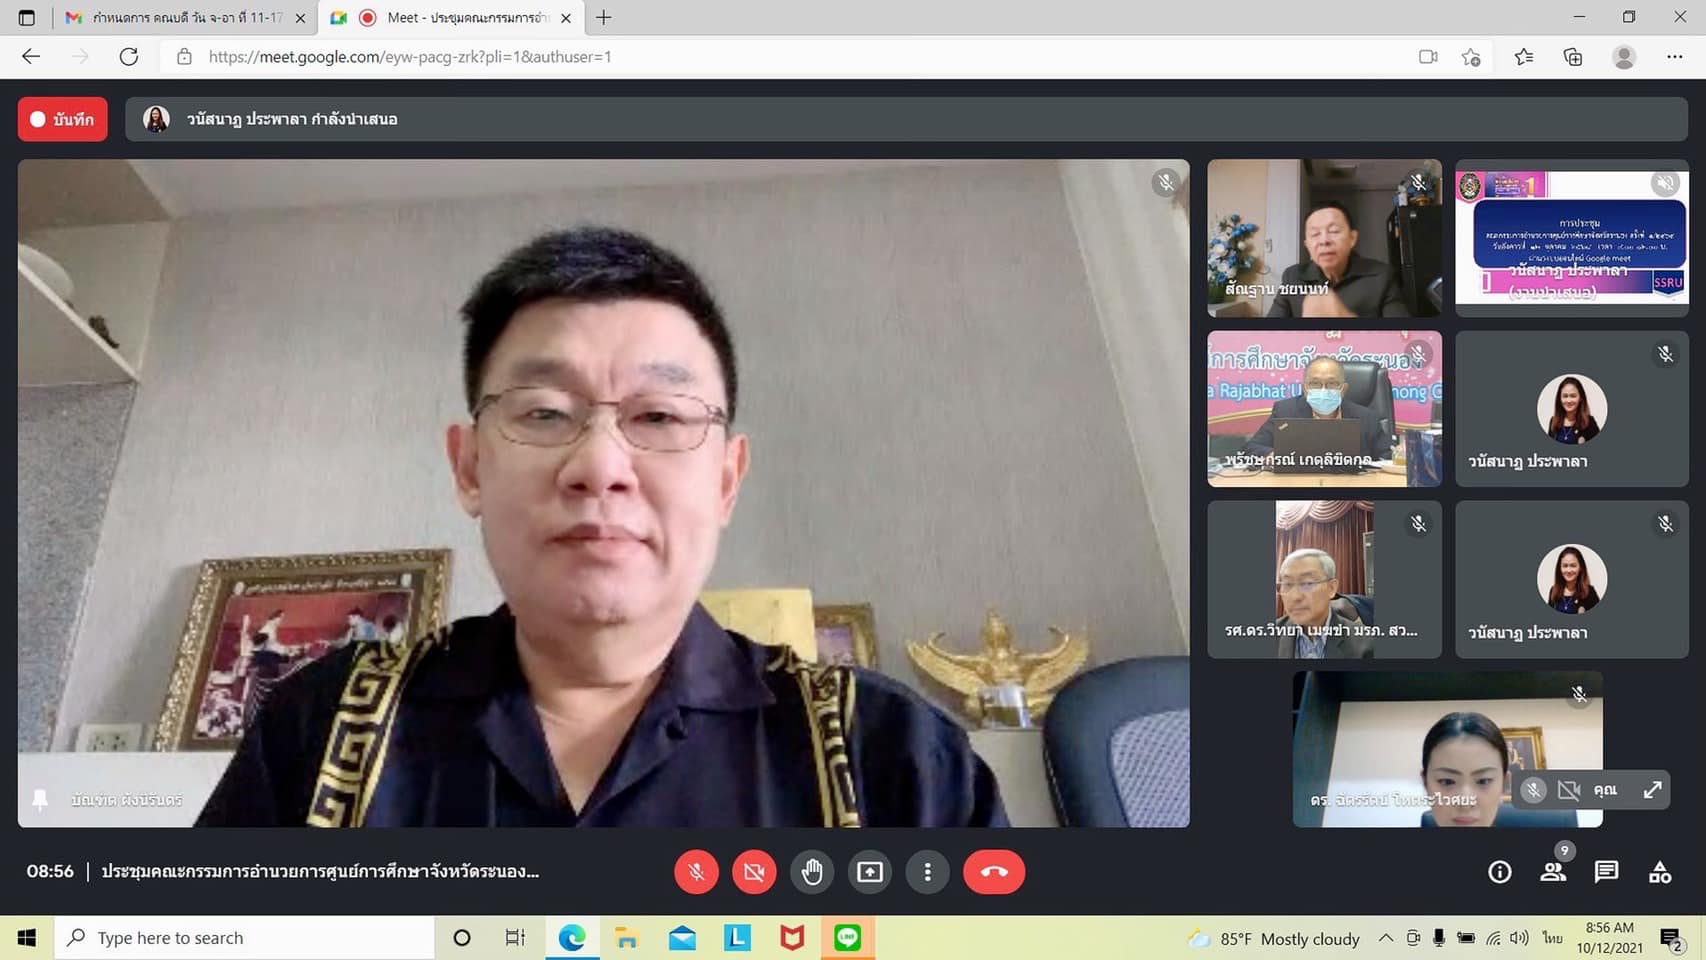The height and width of the screenshot is (960, 1706).
Task: Open a new browser tab
Action: tap(604, 18)
